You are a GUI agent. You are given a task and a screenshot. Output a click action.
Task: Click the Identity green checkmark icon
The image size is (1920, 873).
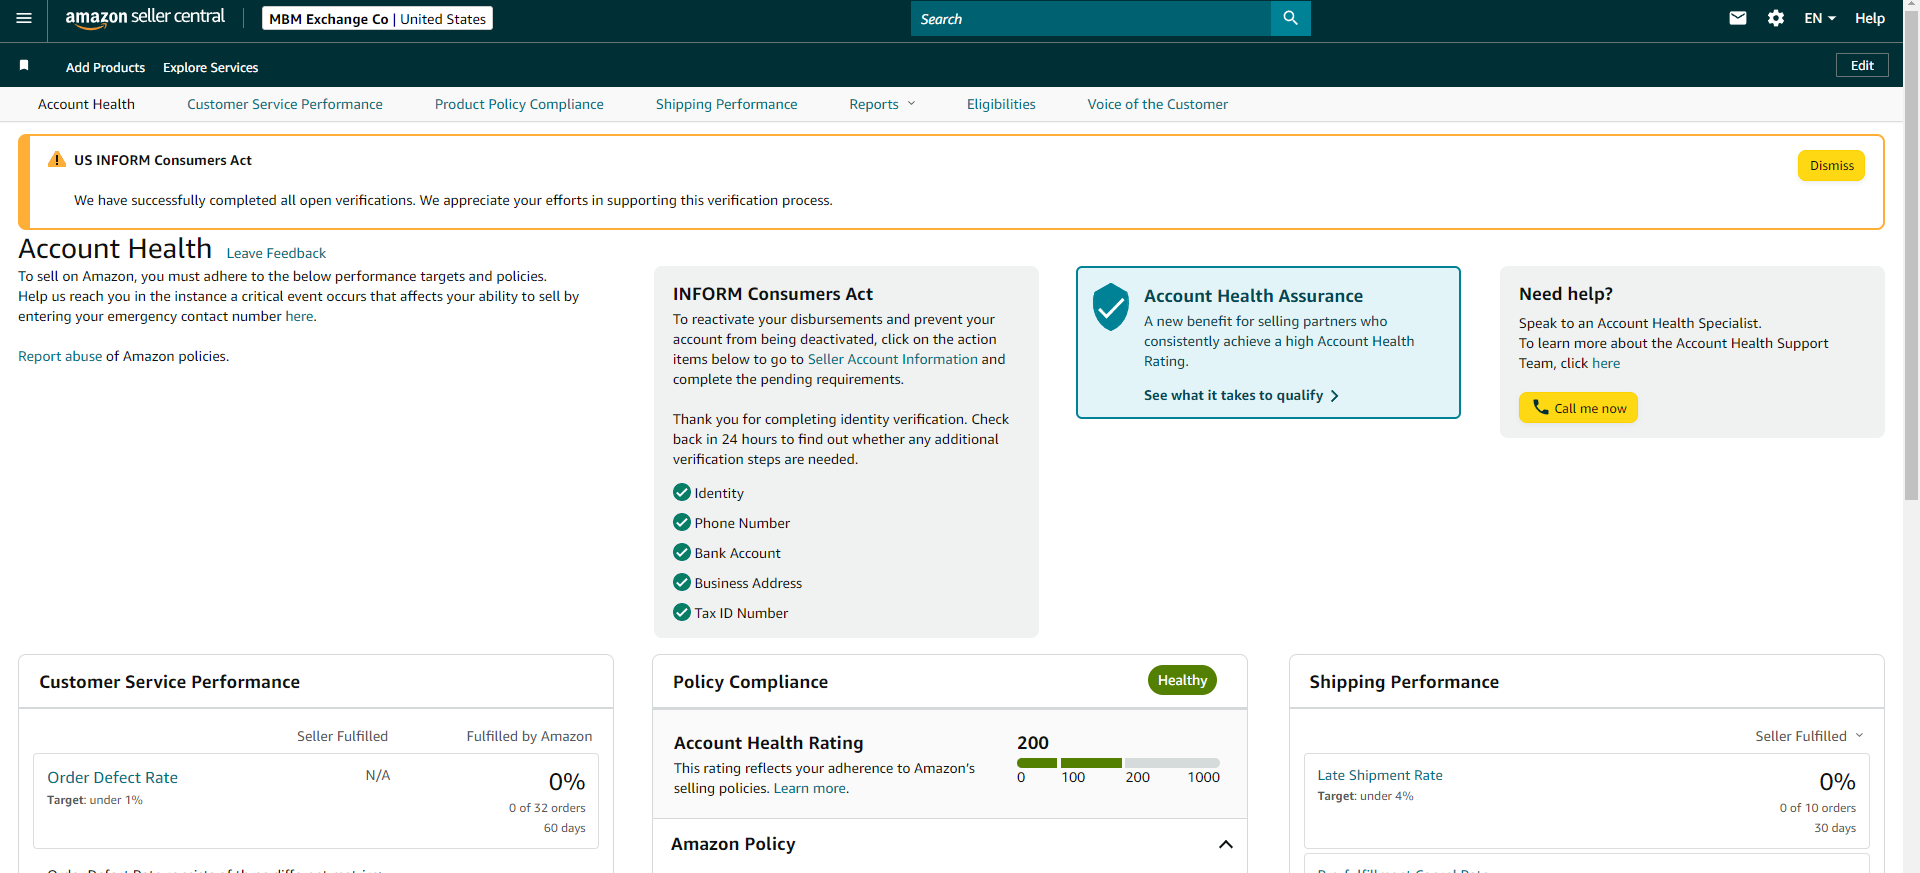(682, 492)
